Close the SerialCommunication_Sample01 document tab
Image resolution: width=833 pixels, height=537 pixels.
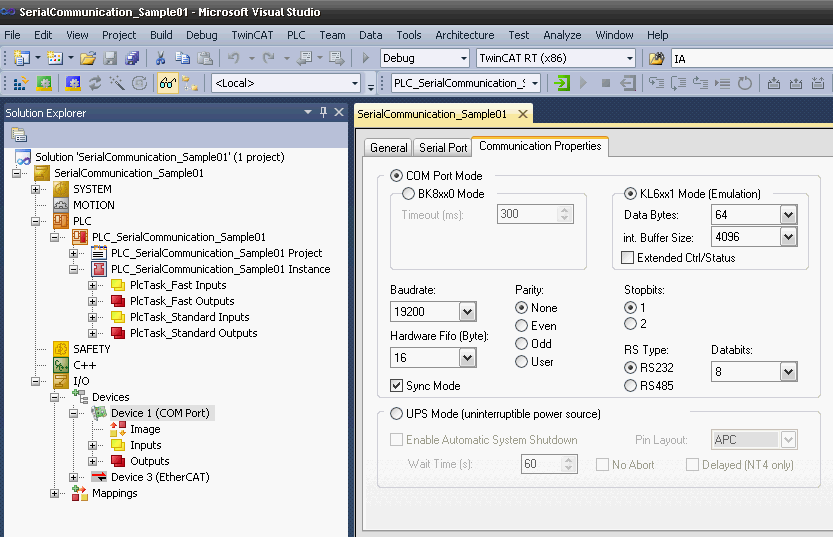pos(523,114)
